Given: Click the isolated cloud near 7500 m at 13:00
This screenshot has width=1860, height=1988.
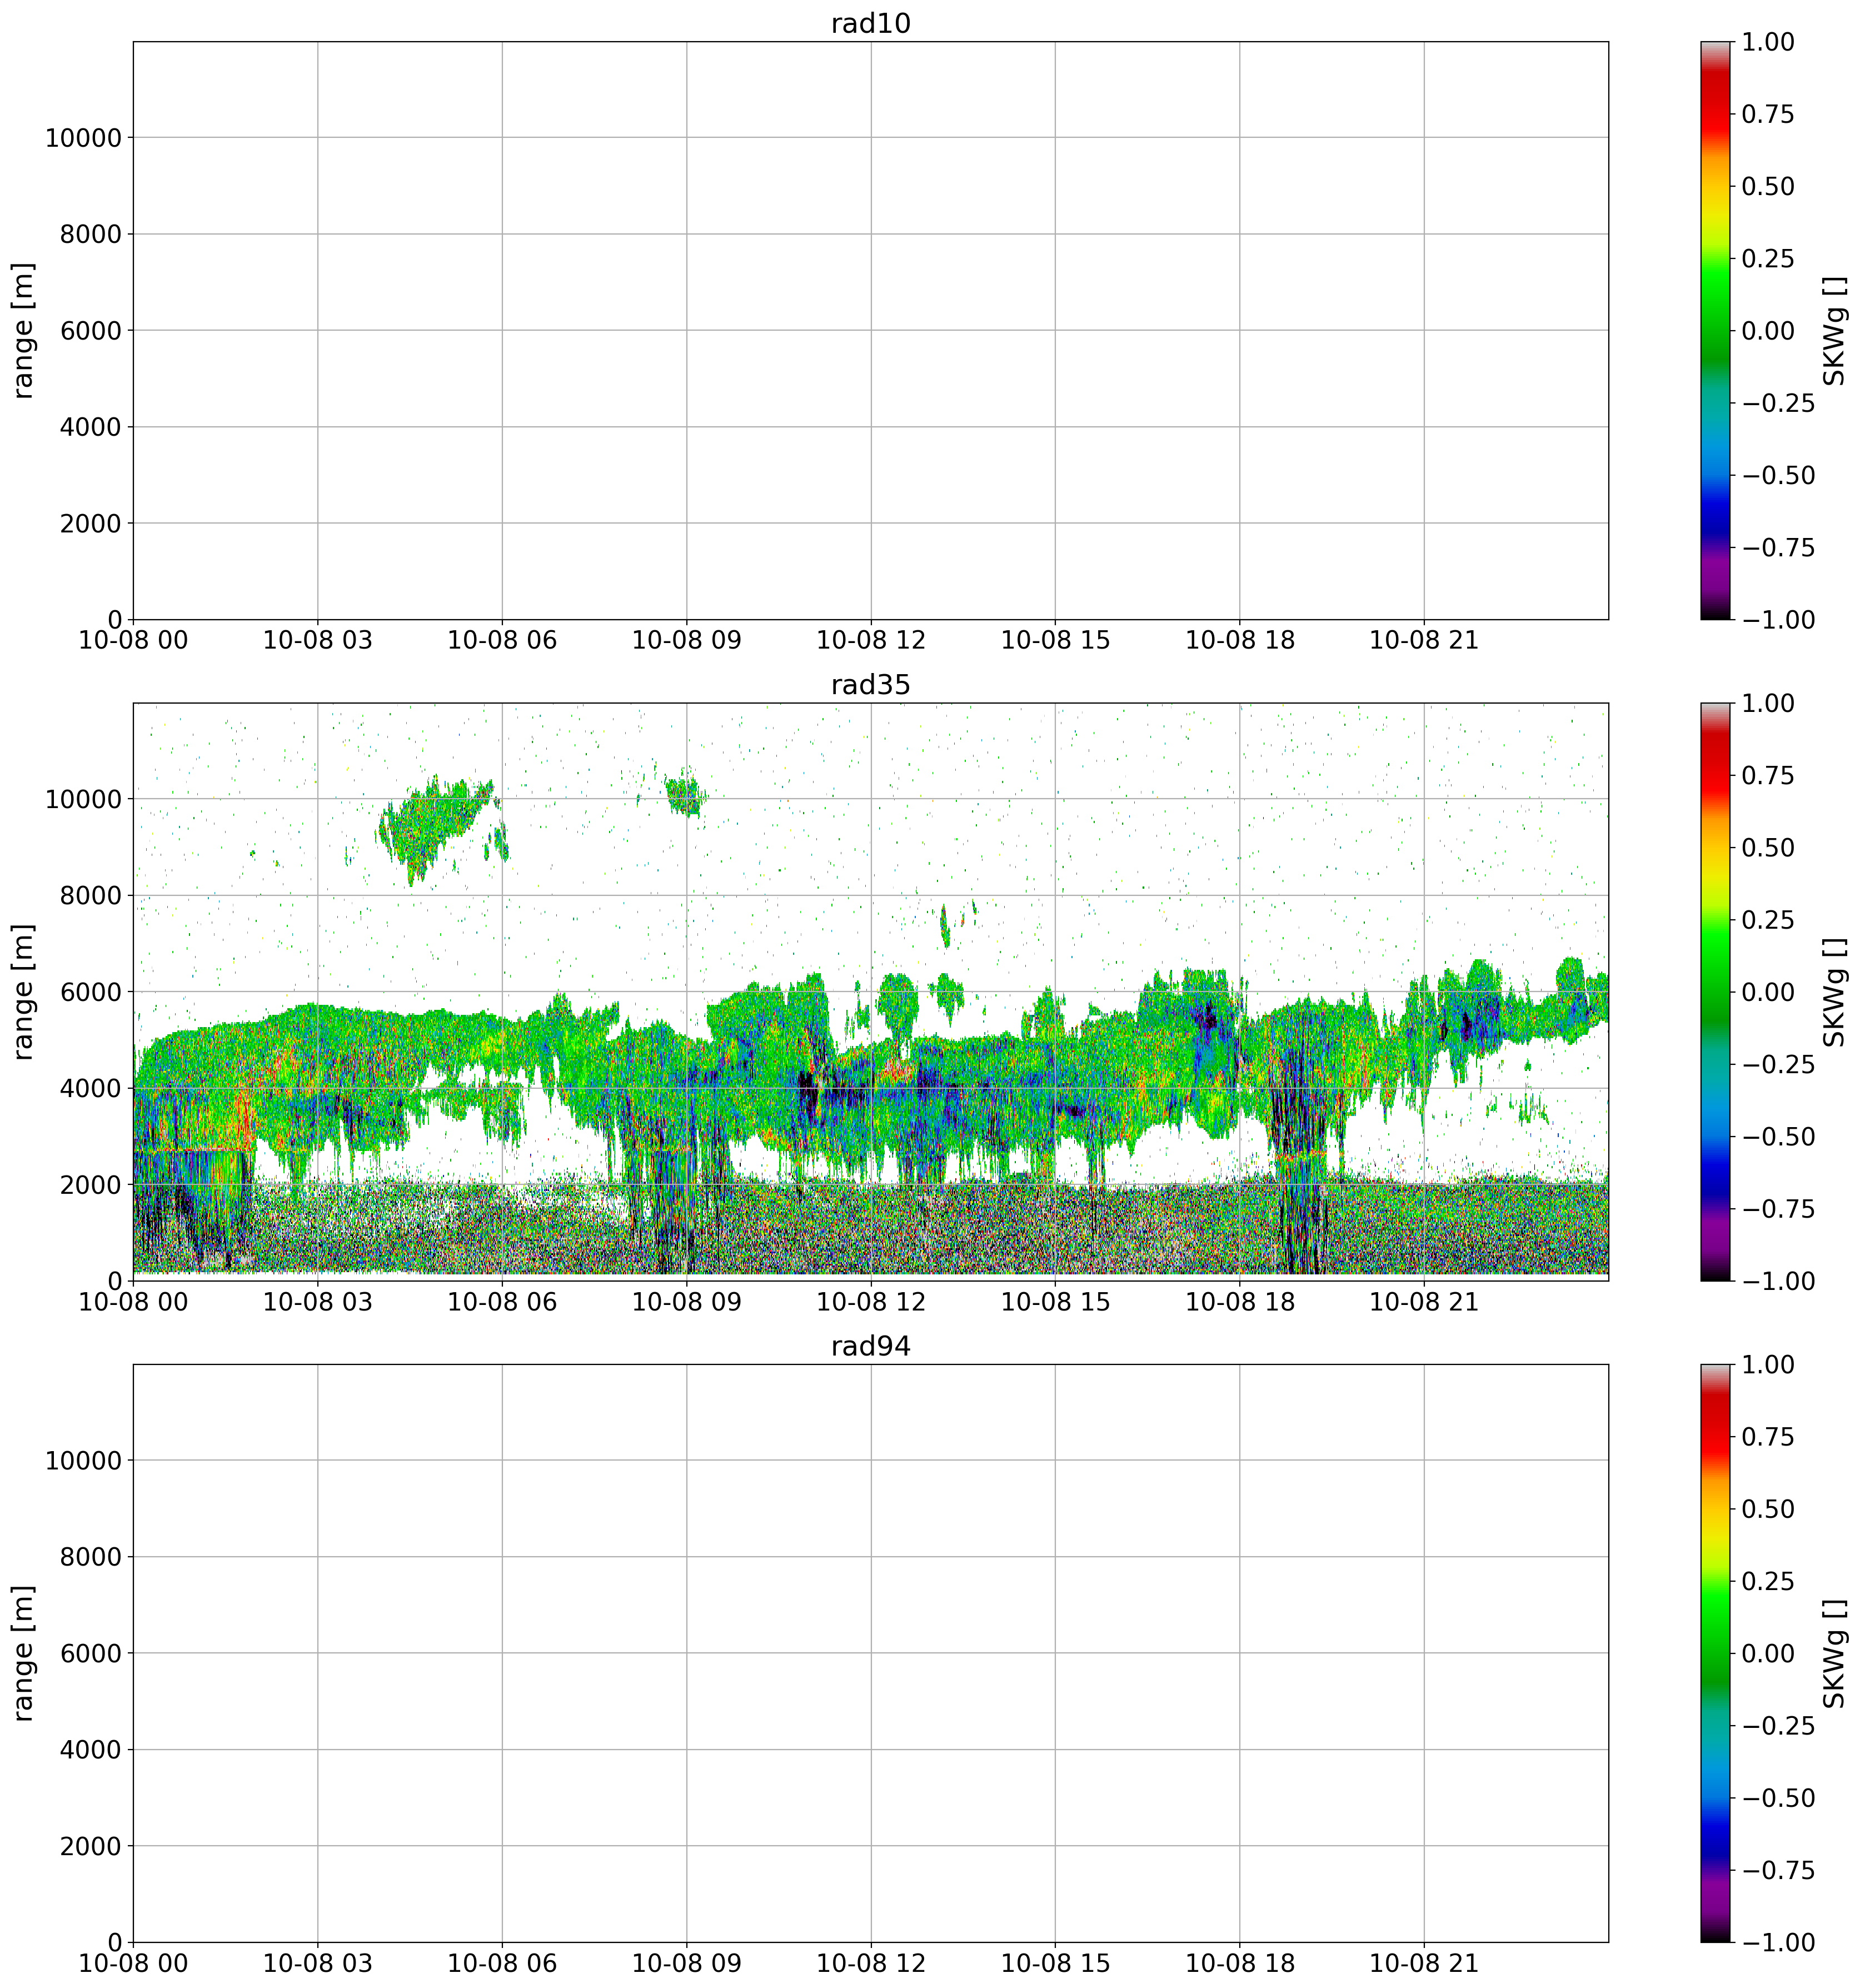Looking at the screenshot, I should click(945, 925).
